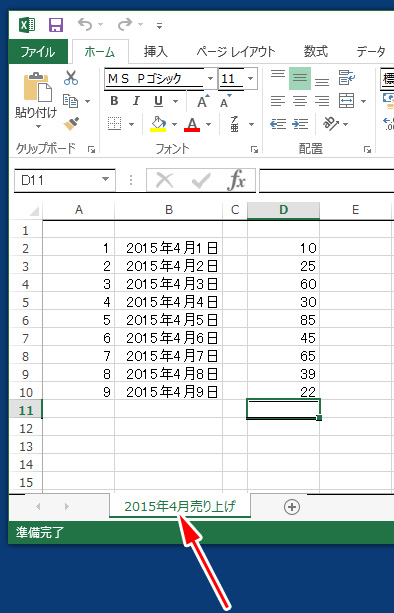
Task: Click the Redo arrow
Action: (x=124, y=25)
